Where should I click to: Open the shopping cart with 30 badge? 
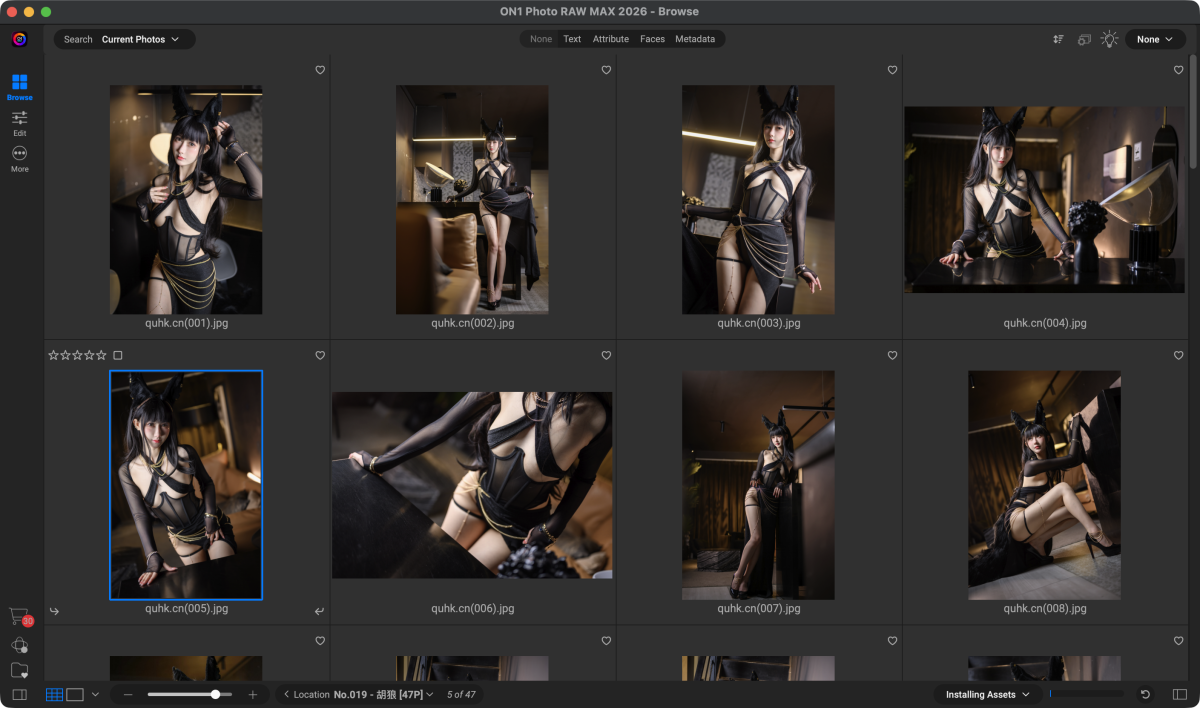19,617
